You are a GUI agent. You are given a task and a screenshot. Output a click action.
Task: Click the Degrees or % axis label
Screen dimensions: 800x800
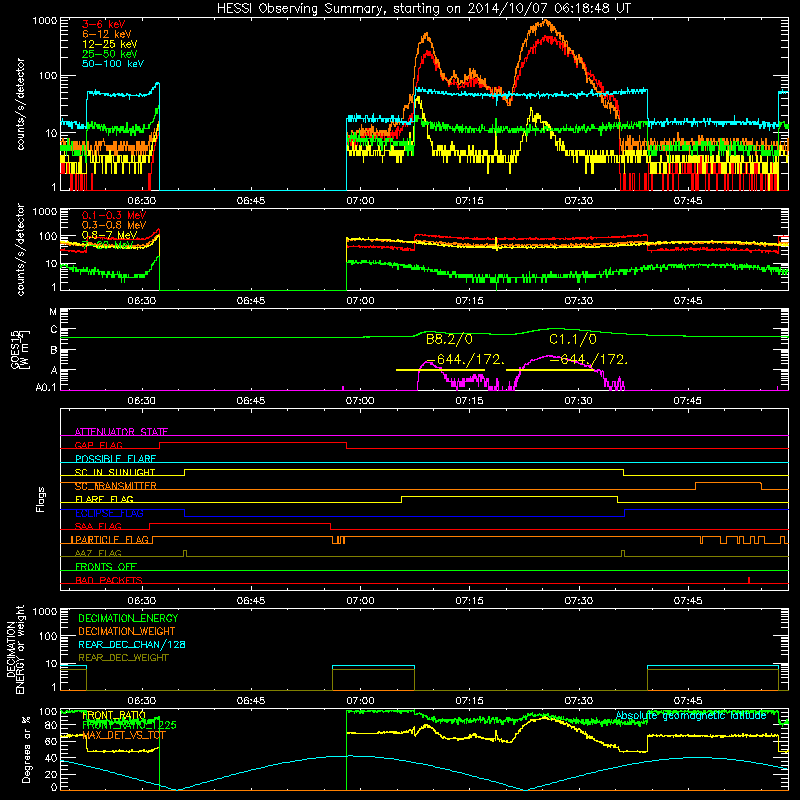coord(25,749)
